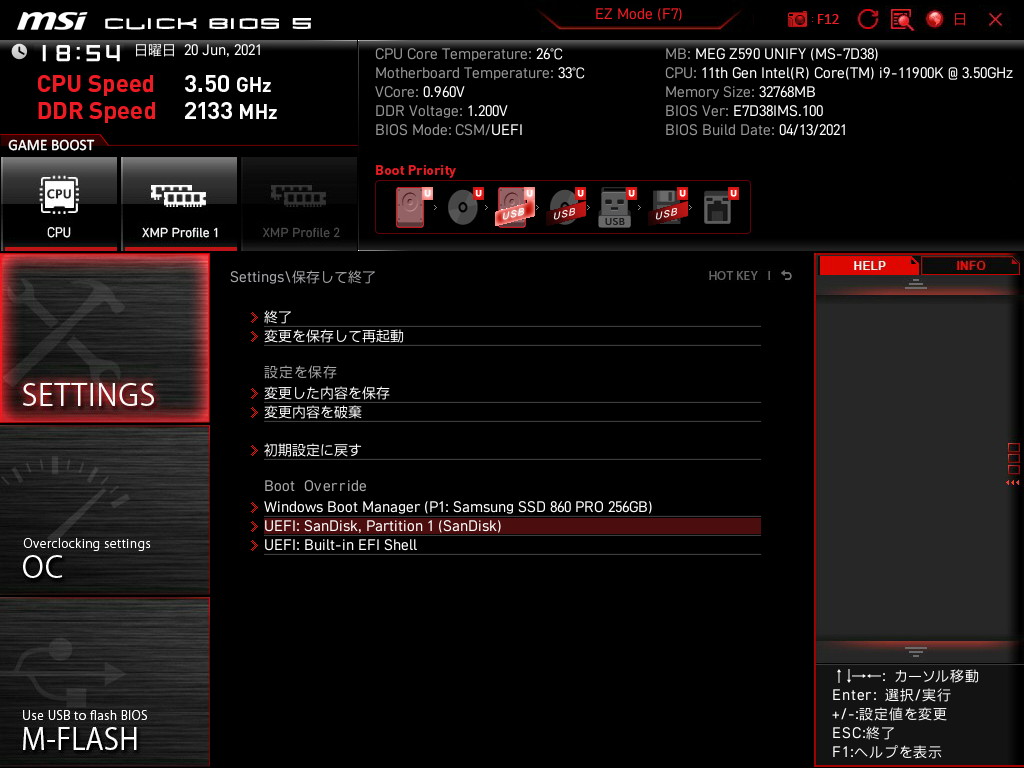Select 変更した内容を保存
The height and width of the screenshot is (768, 1024).
(x=512, y=393)
